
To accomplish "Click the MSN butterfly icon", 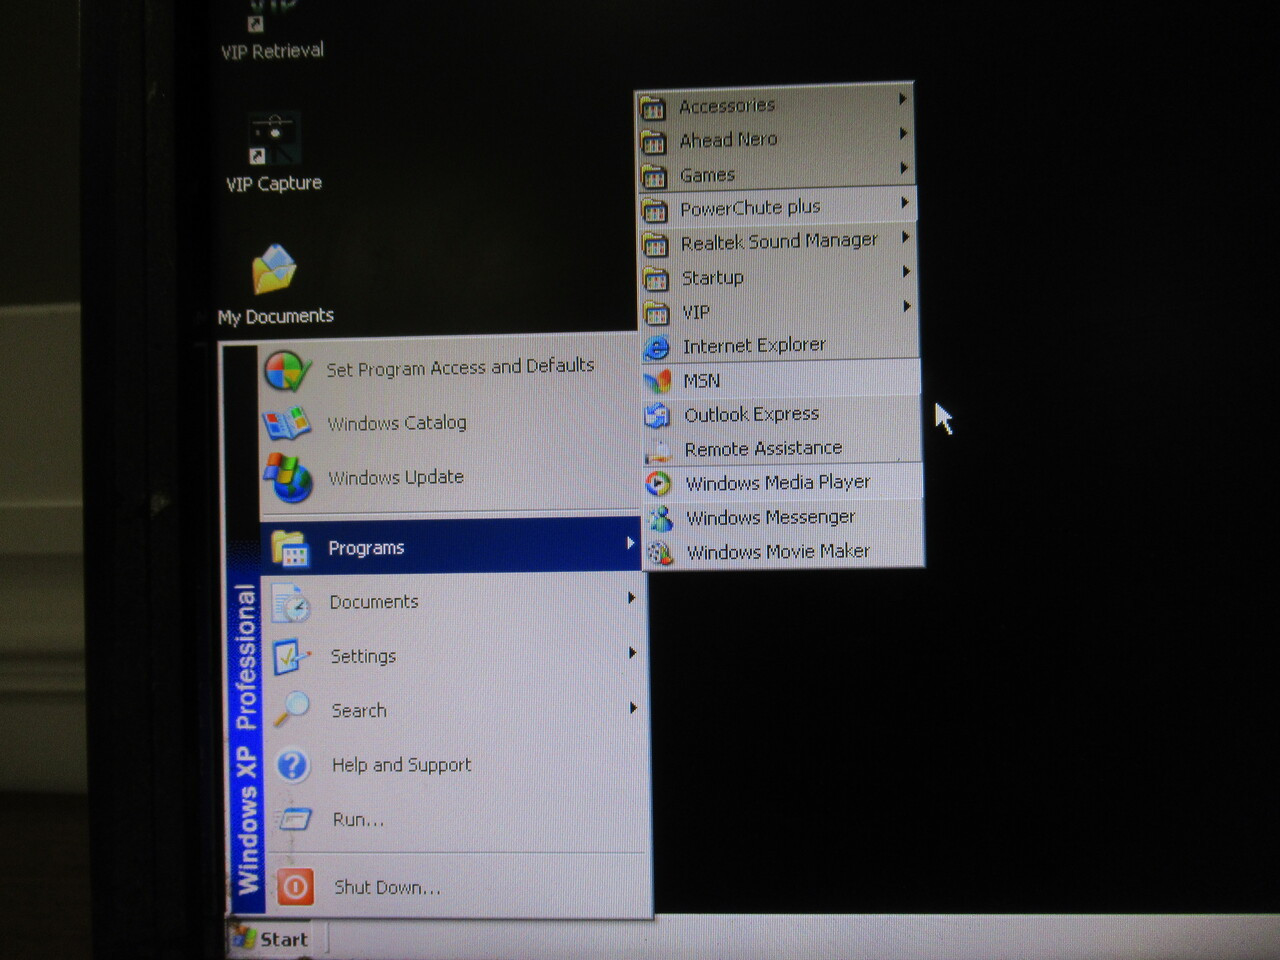I will click(x=657, y=381).
